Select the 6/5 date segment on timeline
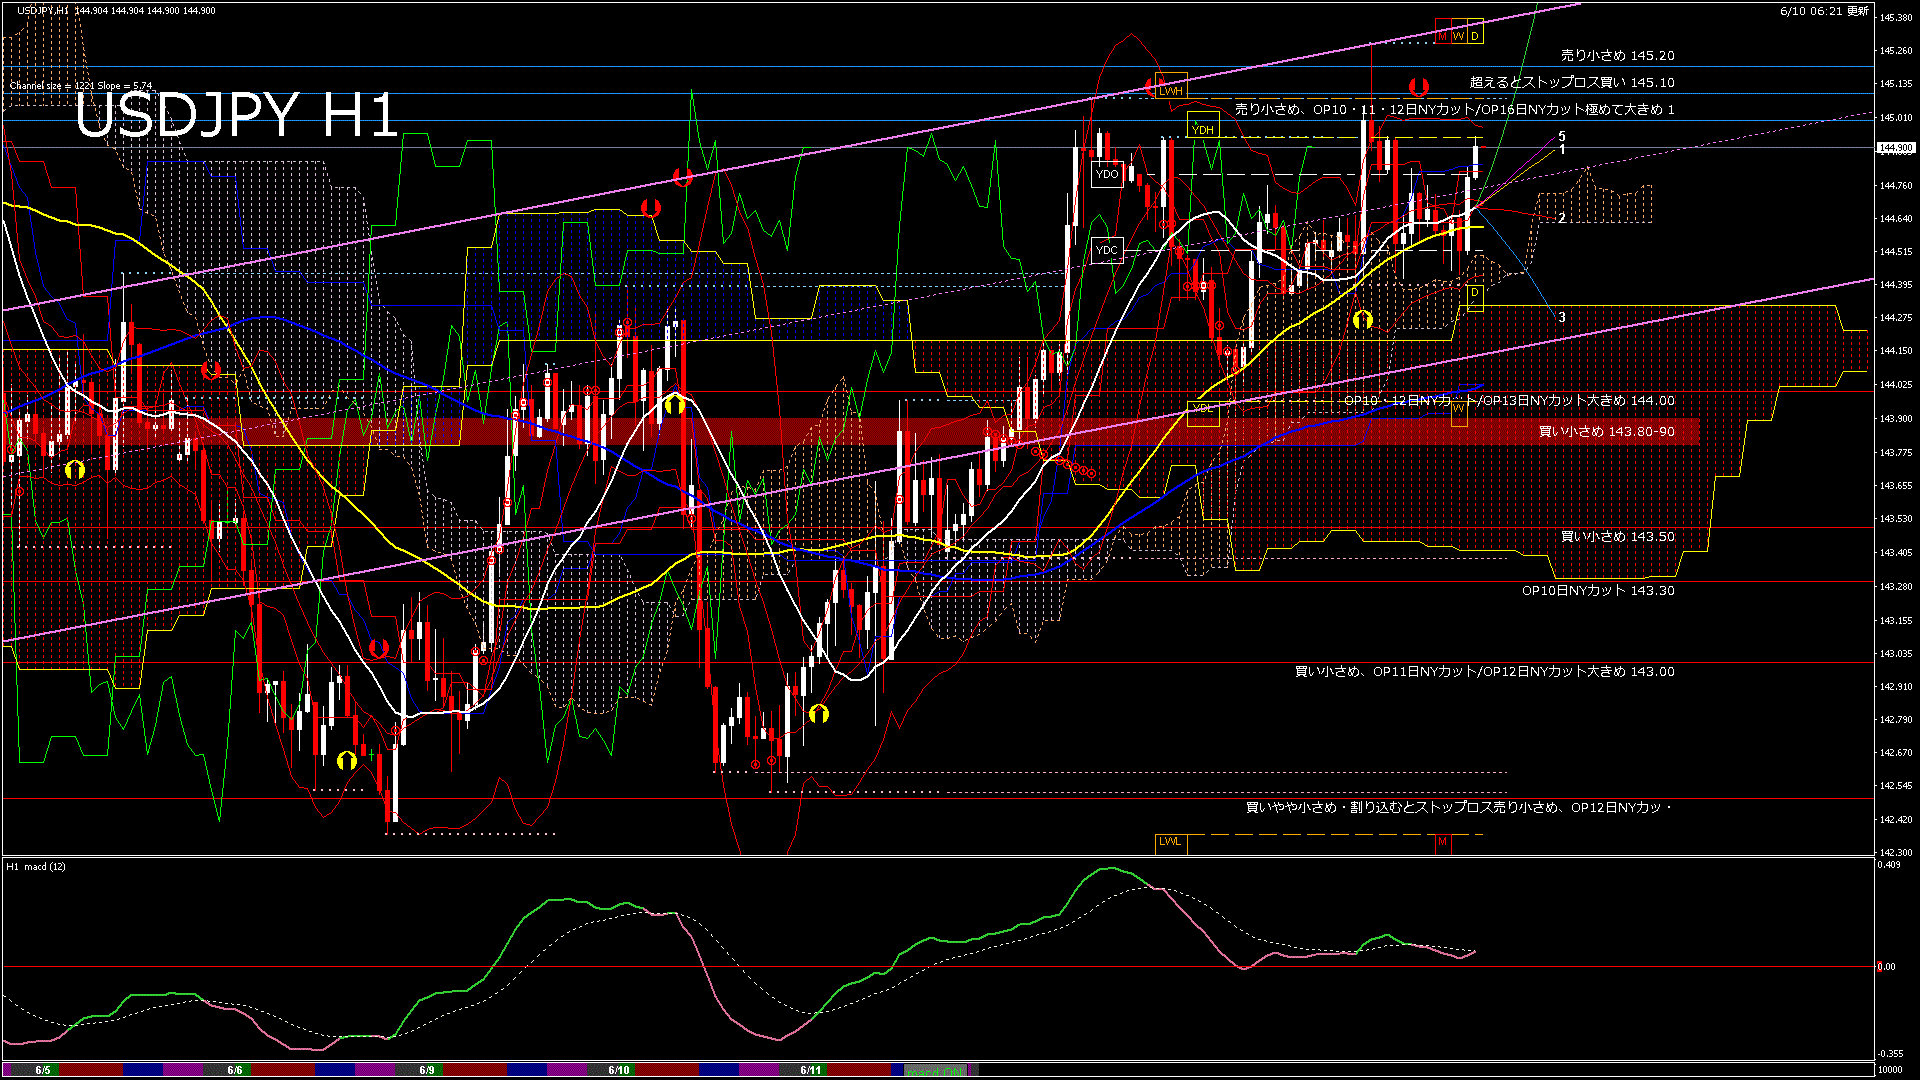Image resolution: width=1920 pixels, height=1080 pixels. click(42, 1070)
